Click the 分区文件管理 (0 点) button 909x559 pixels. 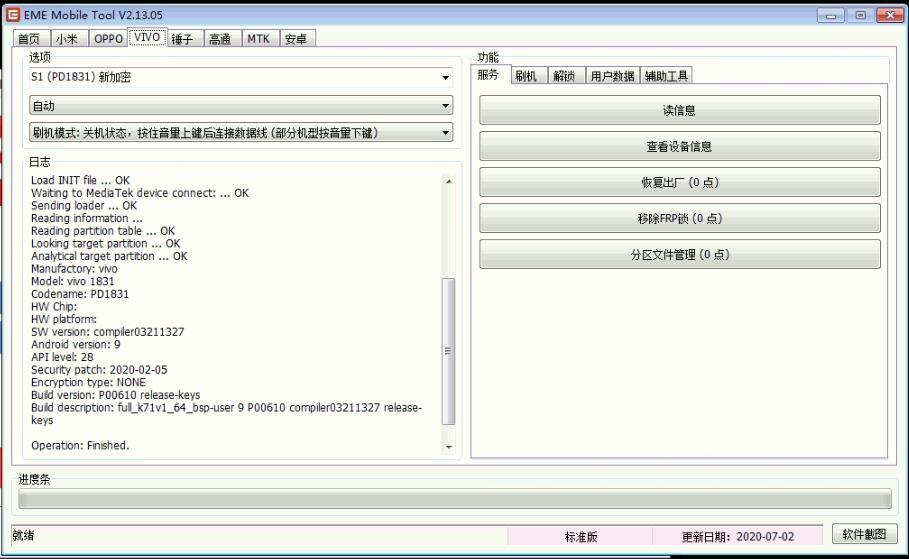(x=679, y=254)
